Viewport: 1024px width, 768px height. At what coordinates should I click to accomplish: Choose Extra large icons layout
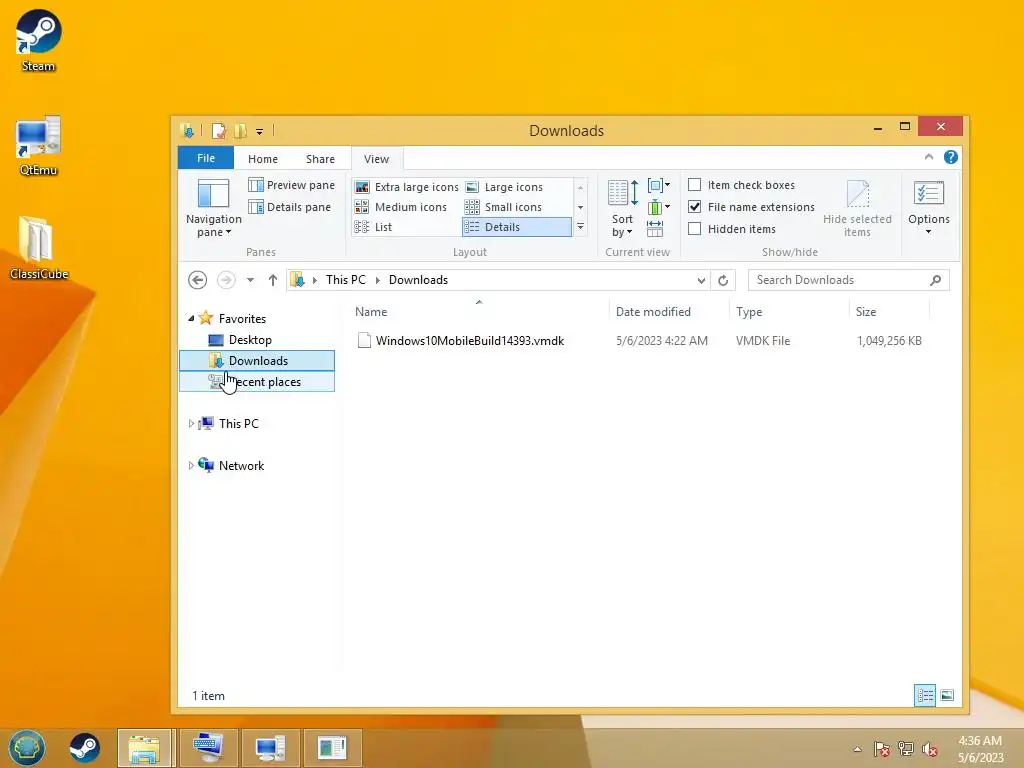[x=406, y=187]
